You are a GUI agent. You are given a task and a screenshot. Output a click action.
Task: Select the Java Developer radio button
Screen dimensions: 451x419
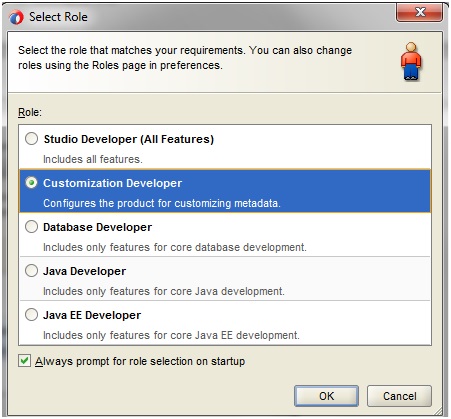pyautogui.click(x=31, y=271)
